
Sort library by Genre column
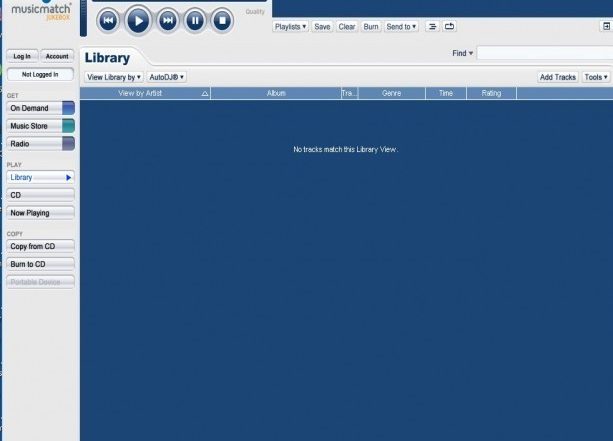(x=392, y=93)
